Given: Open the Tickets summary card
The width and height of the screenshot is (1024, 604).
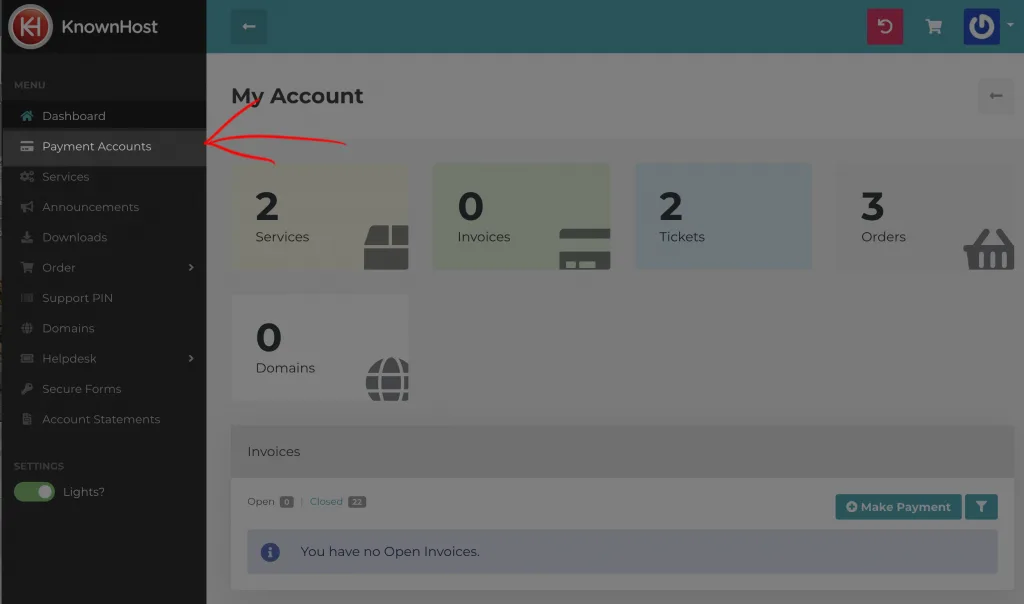Looking at the screenshot, I should 723,216.
